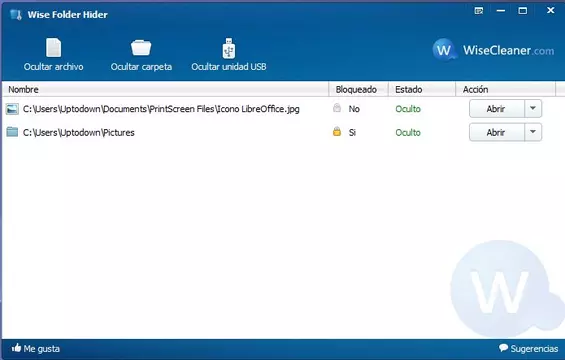Image resolution: width=565 pixels, height=360 pixels.
Task: Close the Wise Folder Hider window
Action: 550,10
